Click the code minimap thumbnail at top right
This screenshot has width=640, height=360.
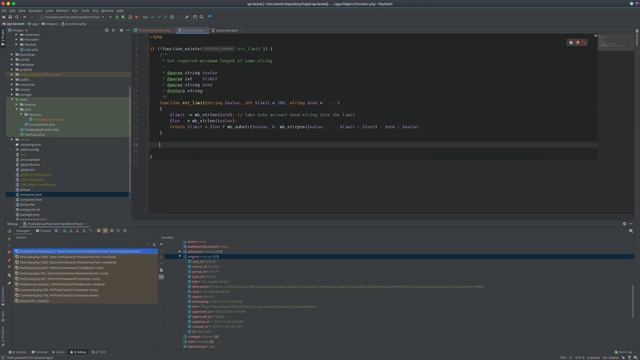tap(616, 42)
